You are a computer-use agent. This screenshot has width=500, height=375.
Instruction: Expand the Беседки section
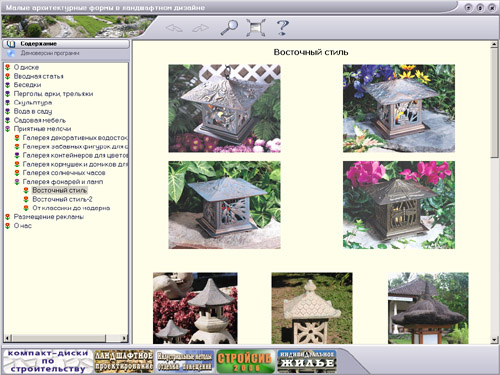click(27, 85)
